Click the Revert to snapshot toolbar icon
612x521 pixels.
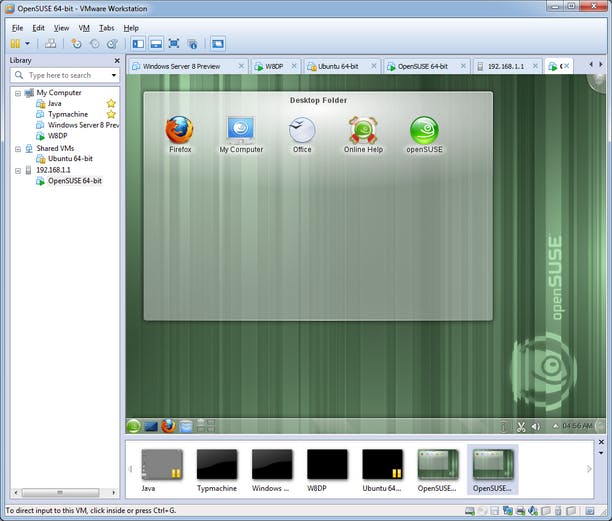(x=94, y=44)
